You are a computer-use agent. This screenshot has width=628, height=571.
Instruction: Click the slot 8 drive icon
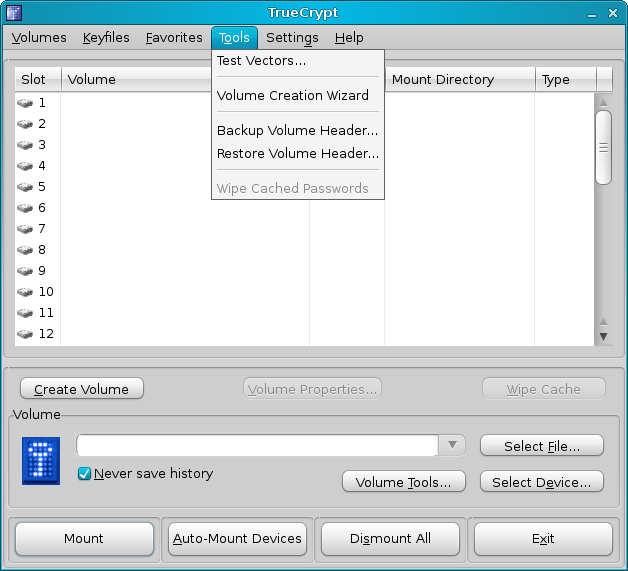click(x=25, y=250)
